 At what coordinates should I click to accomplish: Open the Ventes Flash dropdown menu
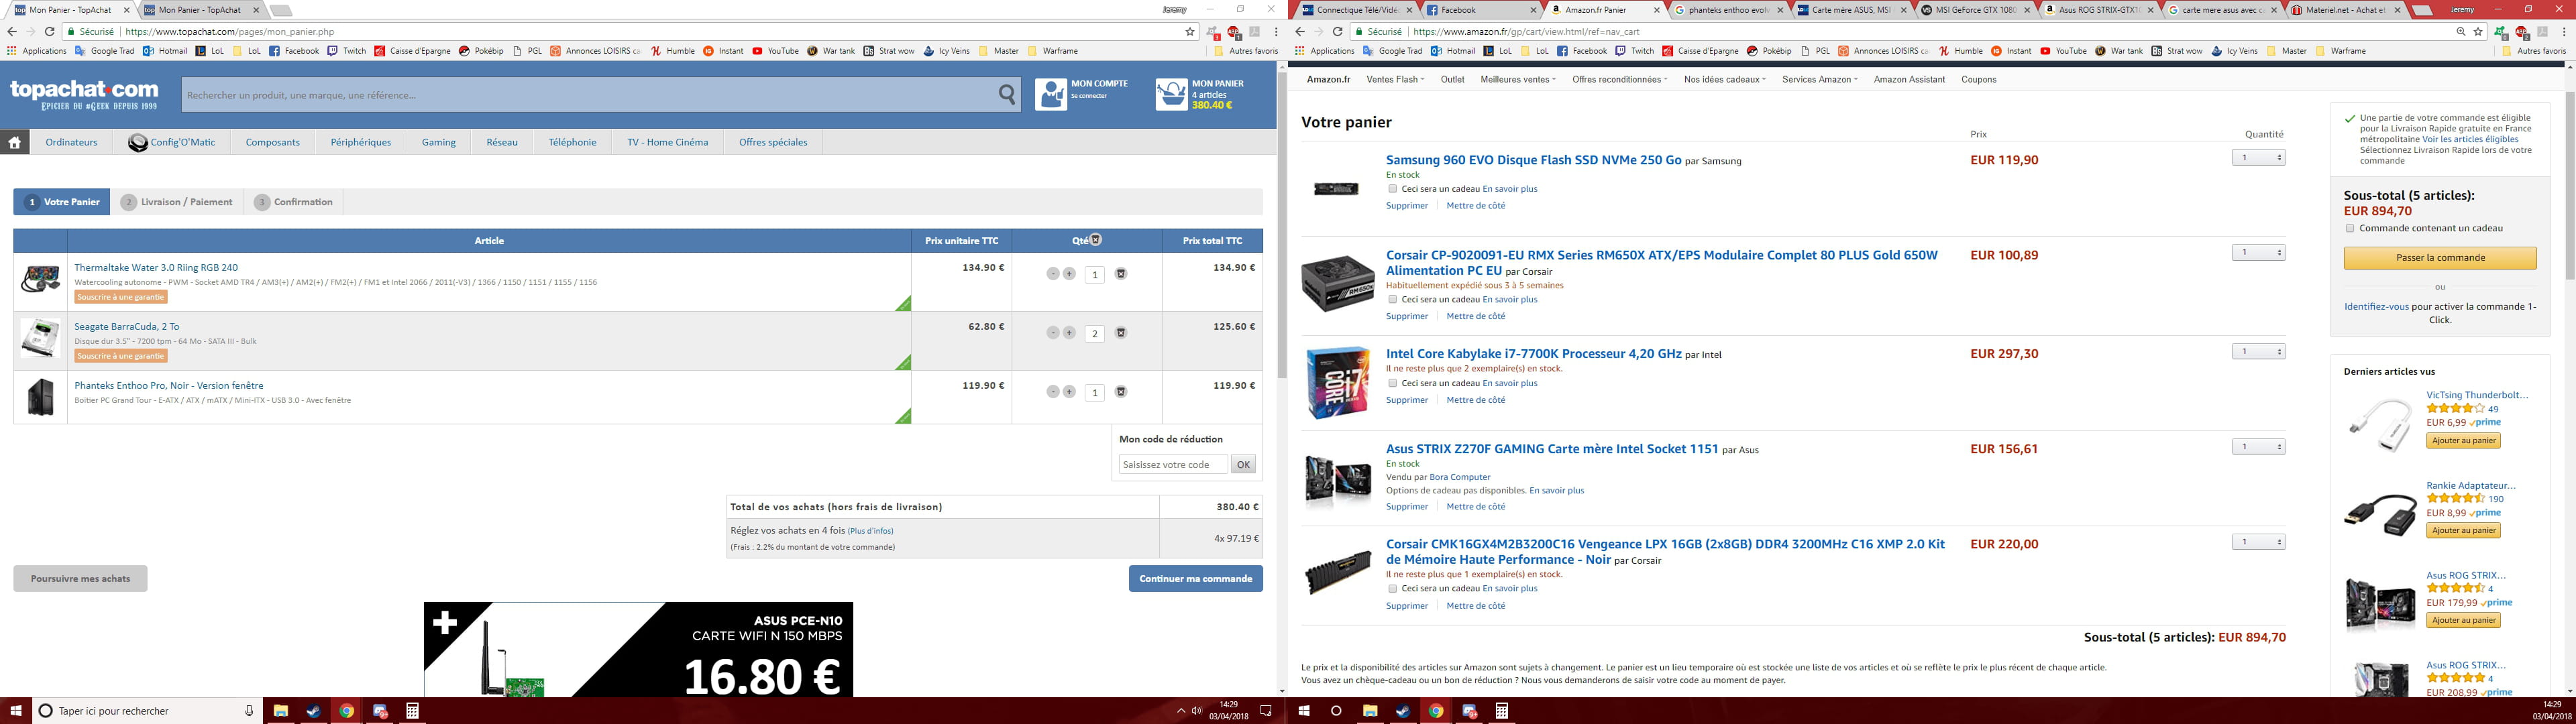(1395, 79)
